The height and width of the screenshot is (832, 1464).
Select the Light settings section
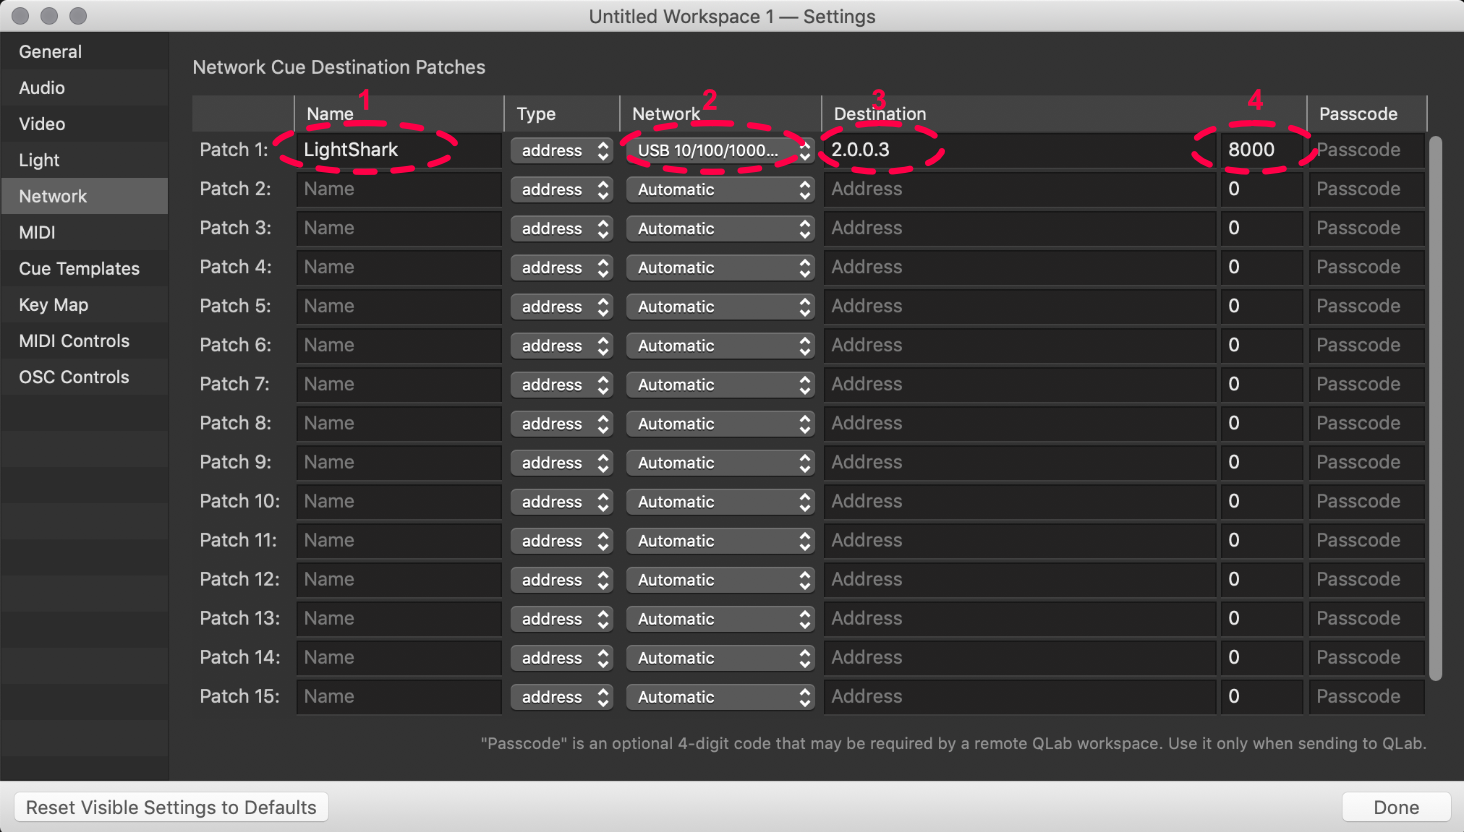tap(84, 160)
